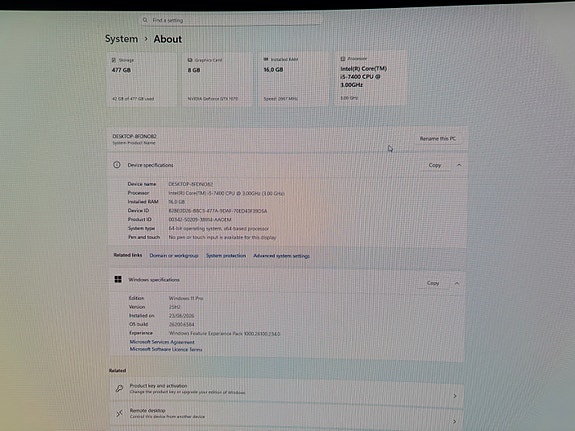
Task: Click Rename this PC button
Action: click(x=438, y=139)
